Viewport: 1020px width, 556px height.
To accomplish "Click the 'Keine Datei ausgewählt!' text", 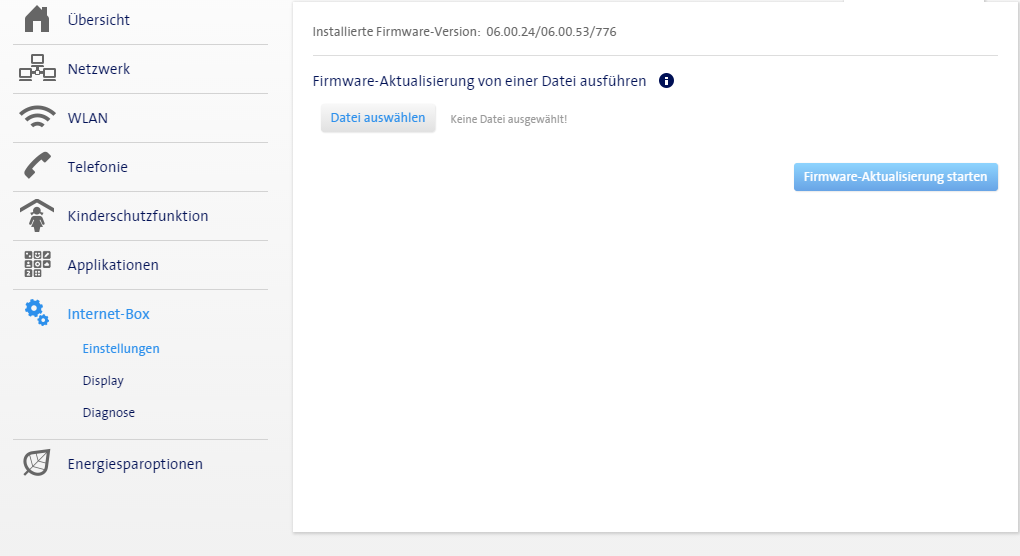I will [x=509, y=119].
